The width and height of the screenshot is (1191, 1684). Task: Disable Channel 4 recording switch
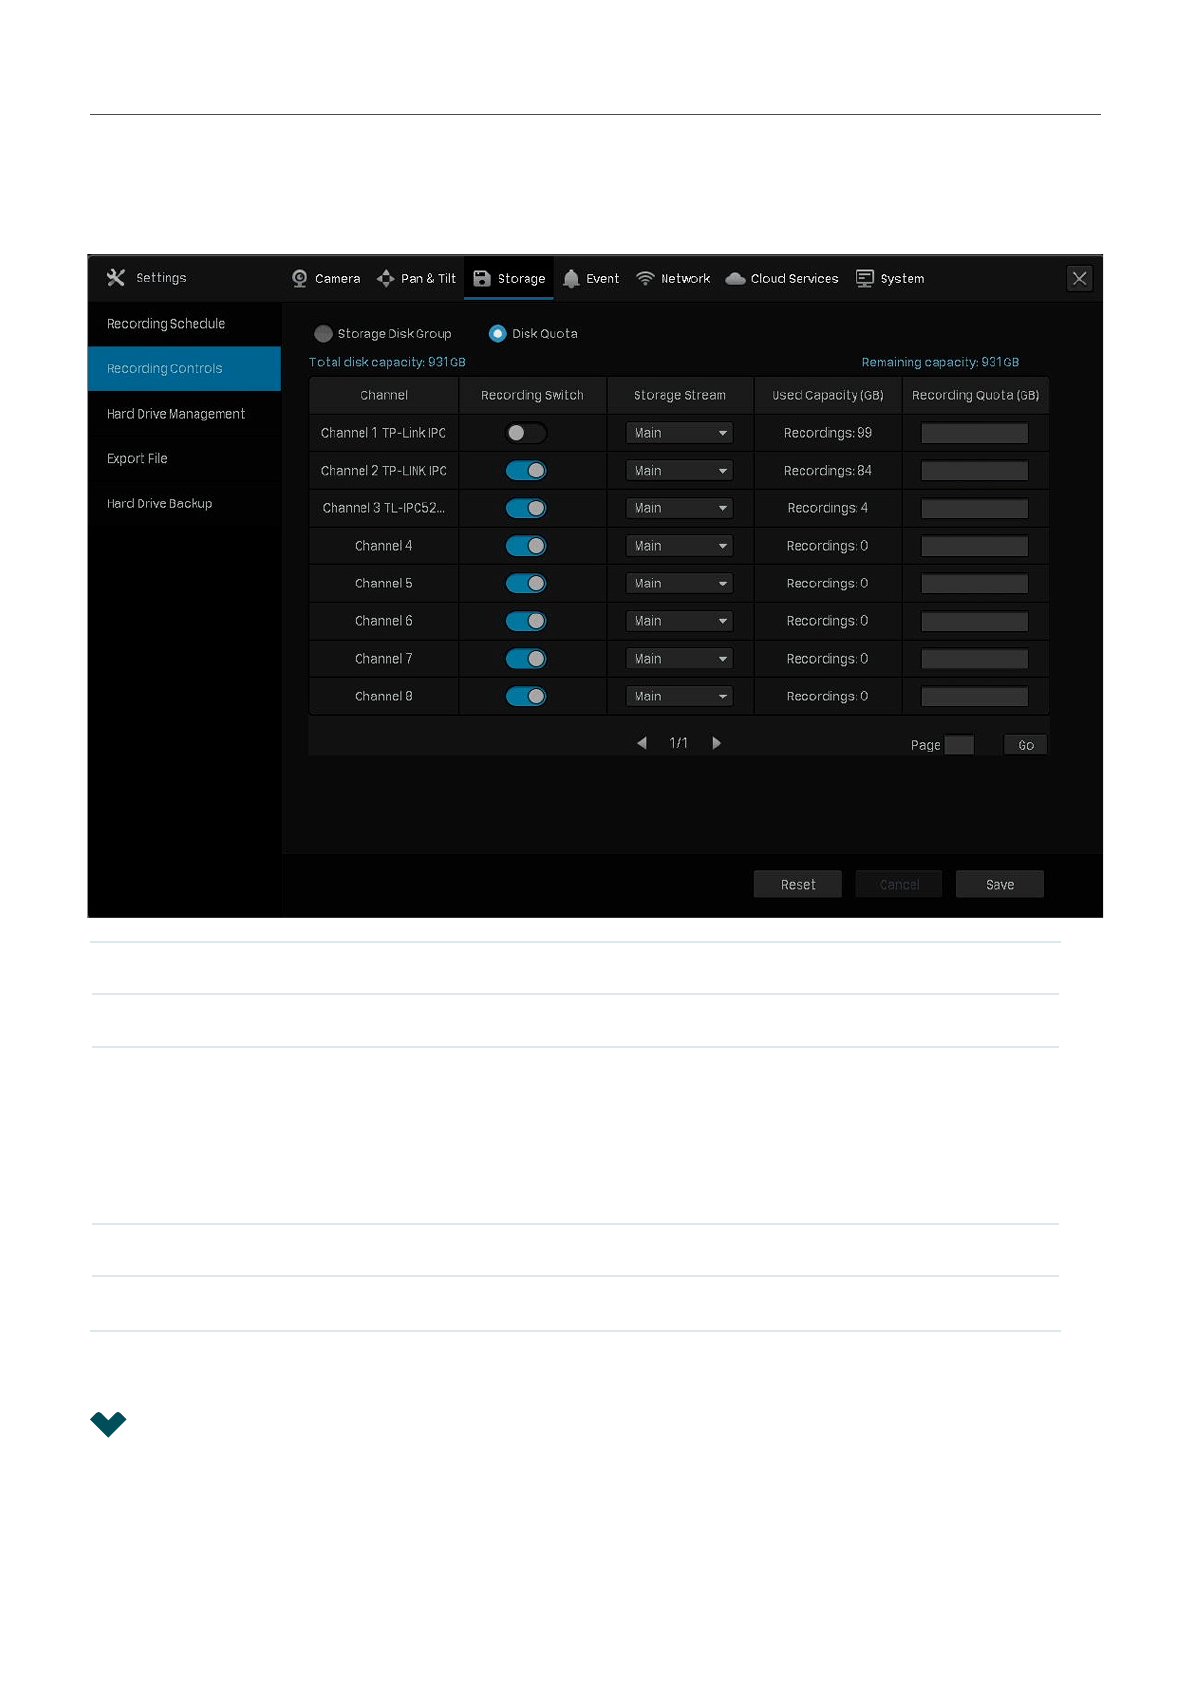click(x=526, y=546)
